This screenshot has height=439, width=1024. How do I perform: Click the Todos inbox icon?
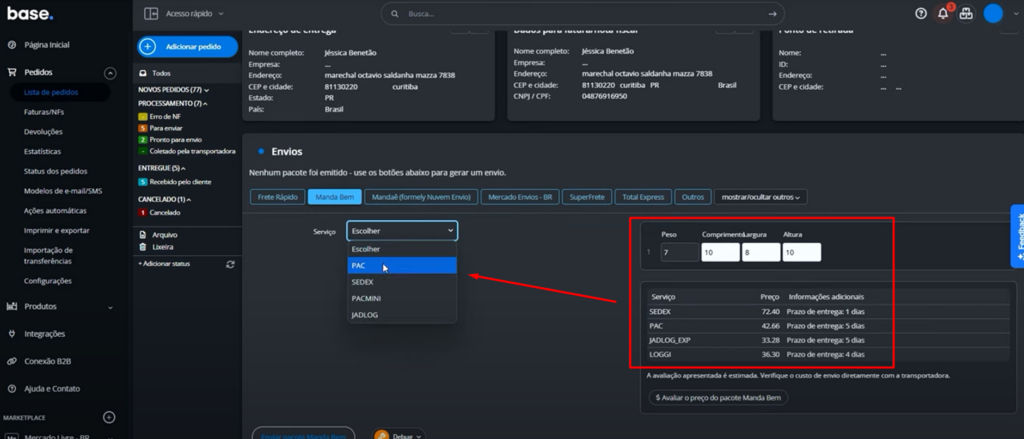(x=143, y=74)
